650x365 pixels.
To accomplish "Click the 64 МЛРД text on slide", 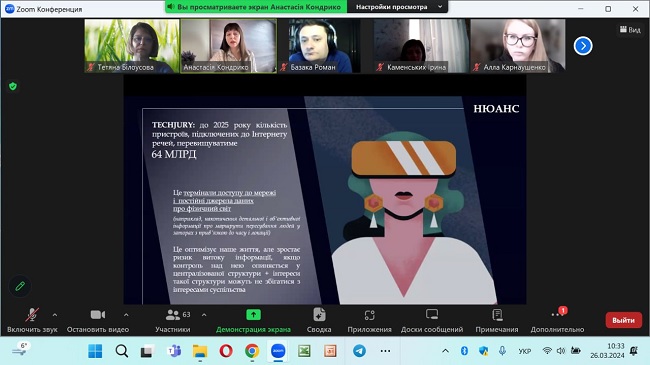I will point(174,154).
